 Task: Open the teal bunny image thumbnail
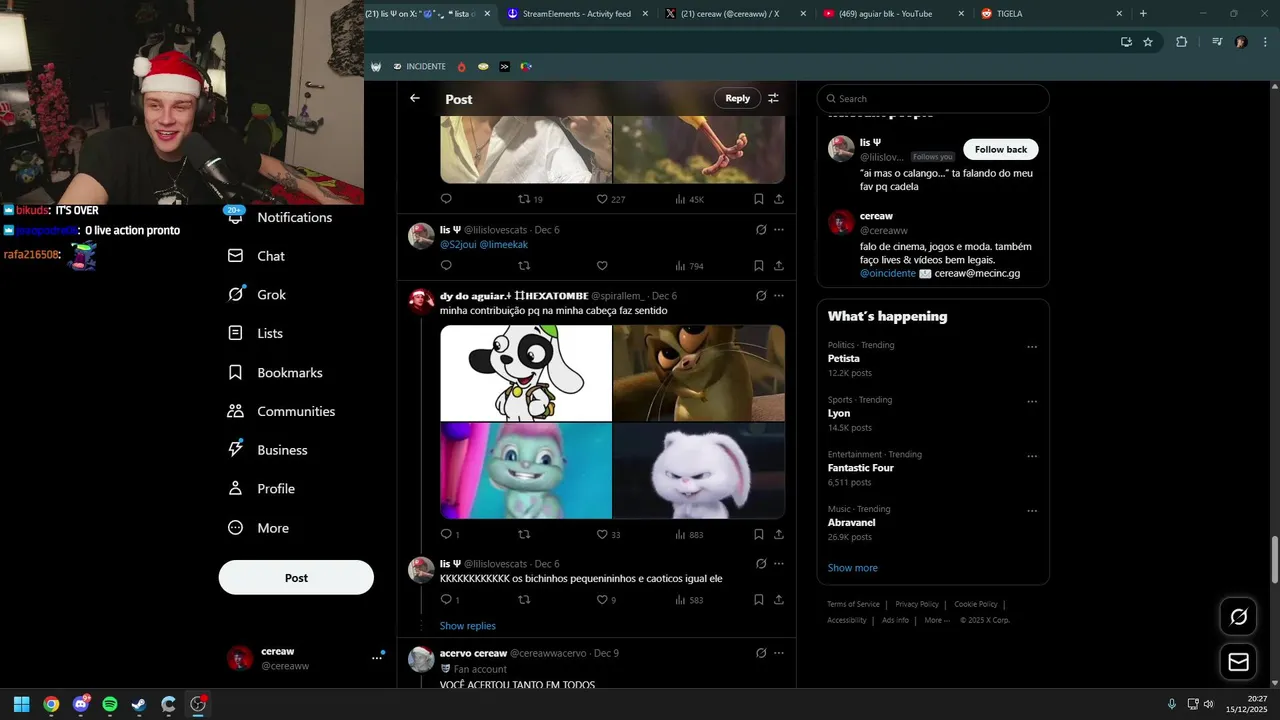pyautogui.click(x=526, y=470)
